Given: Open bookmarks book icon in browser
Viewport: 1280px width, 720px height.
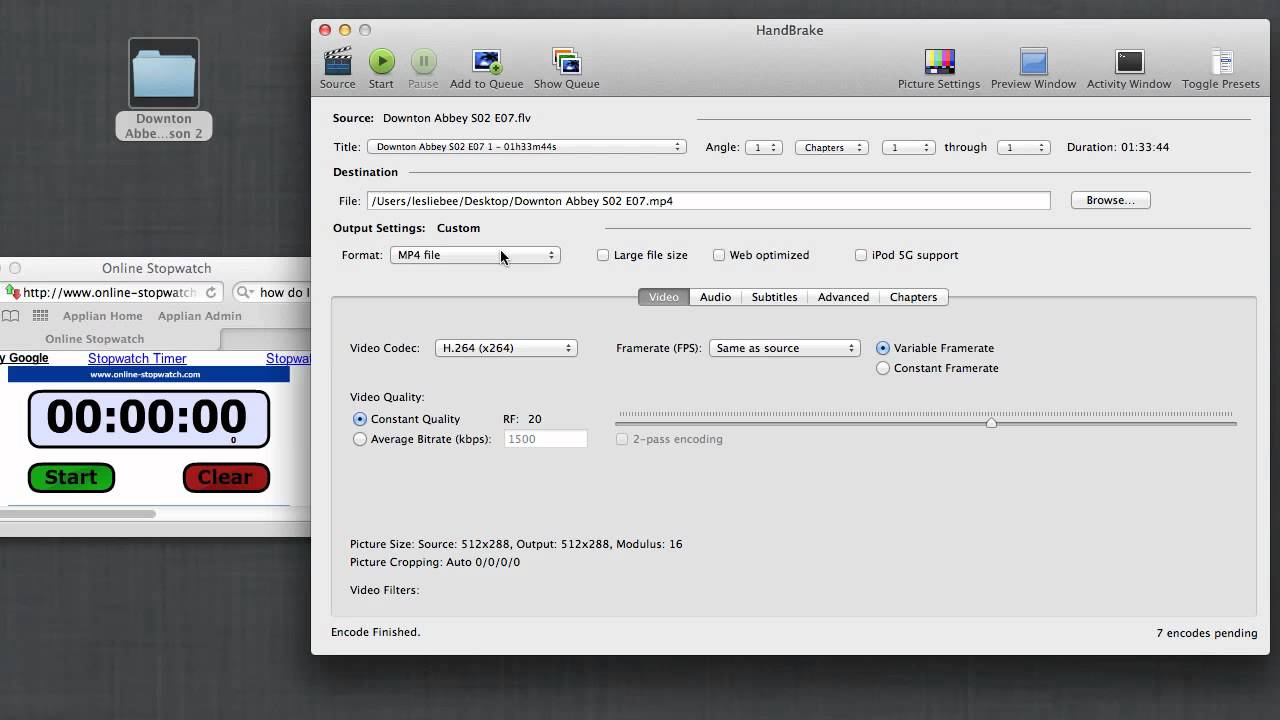Looking at the screenshot, I should pos(10,316).
